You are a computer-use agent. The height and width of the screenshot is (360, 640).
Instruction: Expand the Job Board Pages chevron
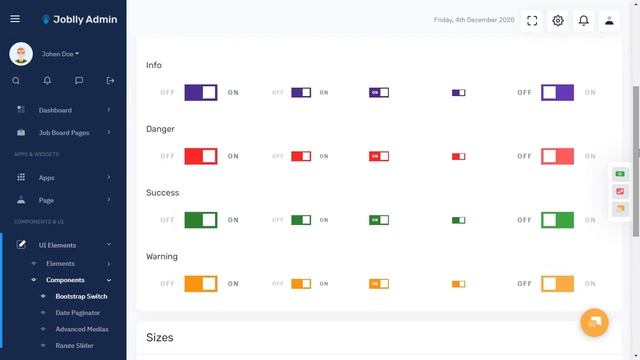coord(109,132)
